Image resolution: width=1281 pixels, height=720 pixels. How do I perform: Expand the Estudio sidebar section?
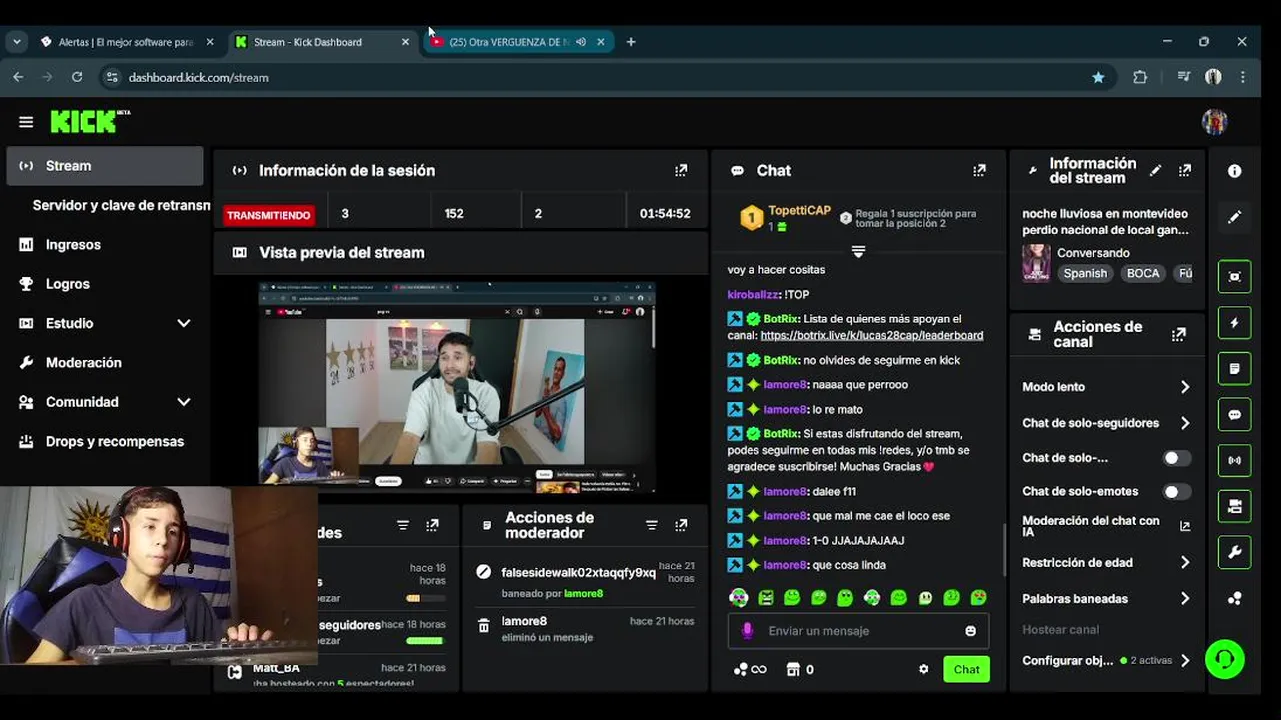(184, 323)
